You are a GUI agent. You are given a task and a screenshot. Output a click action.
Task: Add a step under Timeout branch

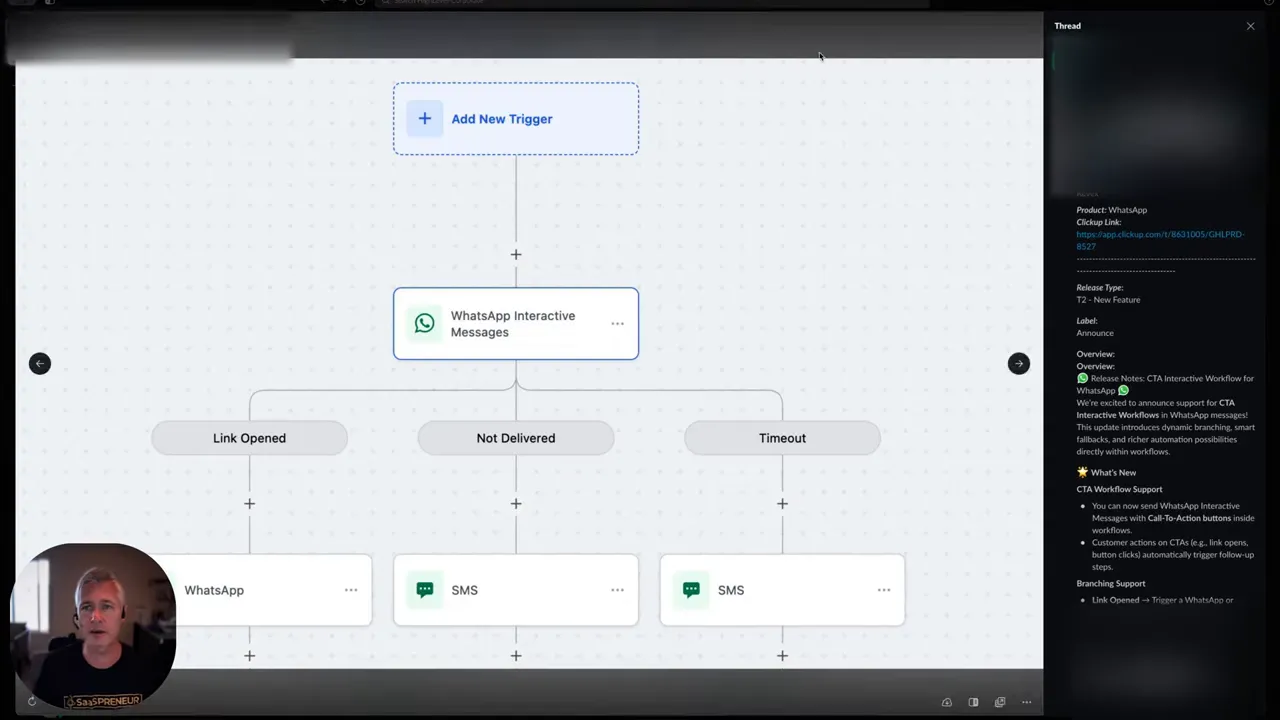(782, 504)
